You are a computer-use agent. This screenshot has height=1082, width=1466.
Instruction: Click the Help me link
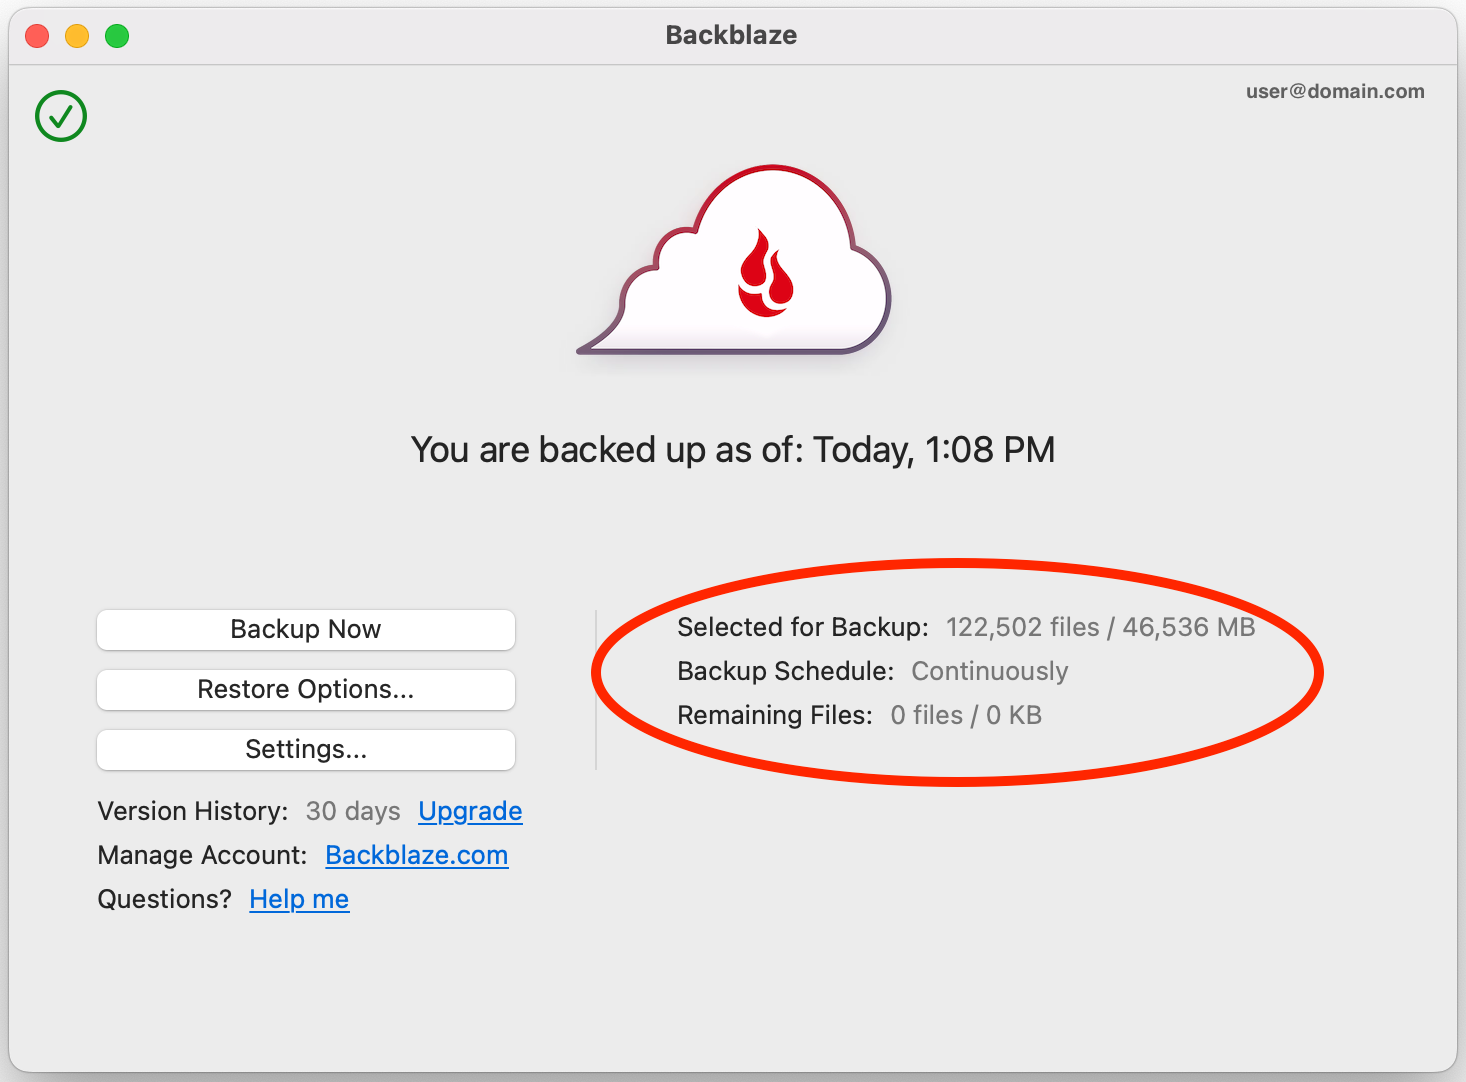click(x=299, y=899)
